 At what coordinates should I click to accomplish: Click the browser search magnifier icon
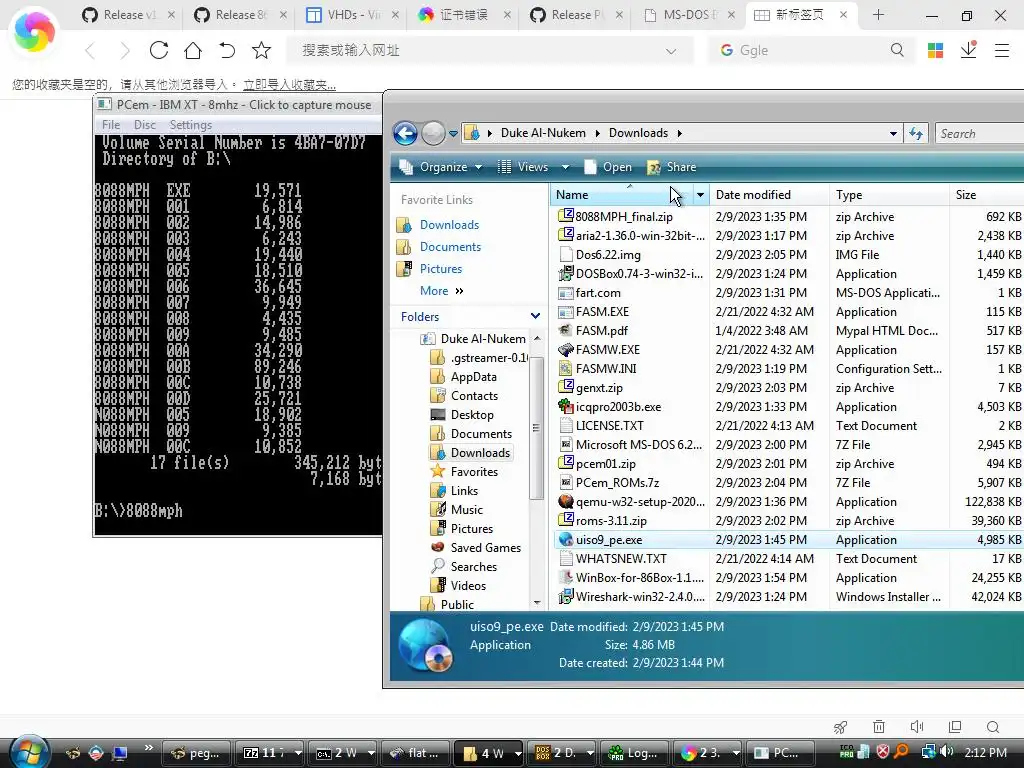[897, 50]
